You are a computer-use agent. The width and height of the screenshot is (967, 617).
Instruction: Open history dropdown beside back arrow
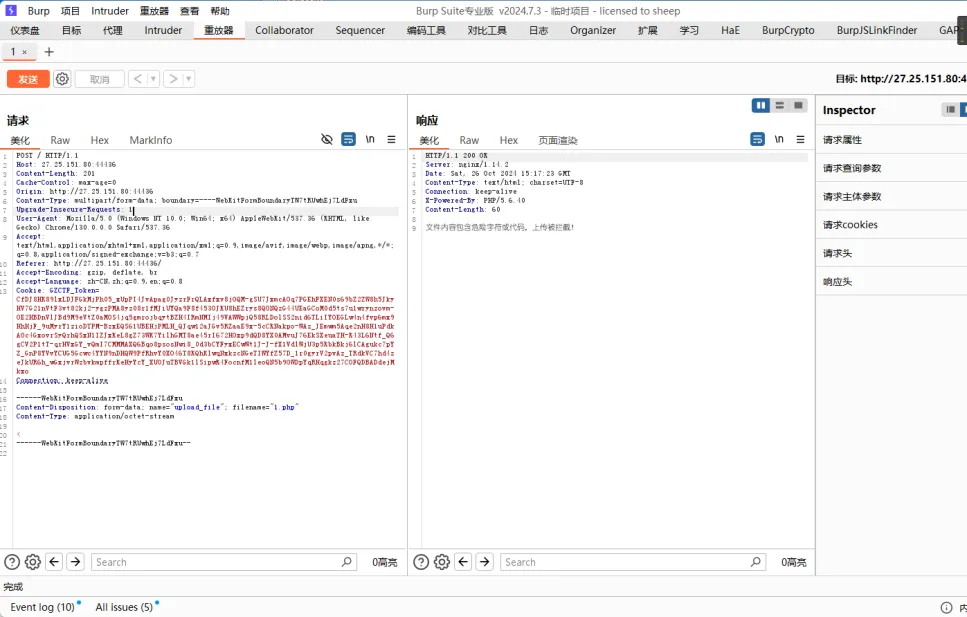coord(153,79)
